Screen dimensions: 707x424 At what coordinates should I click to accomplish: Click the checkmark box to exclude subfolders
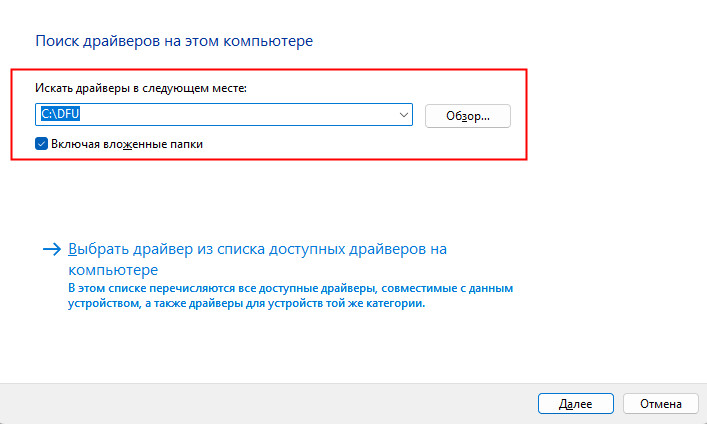click(41, 144)
